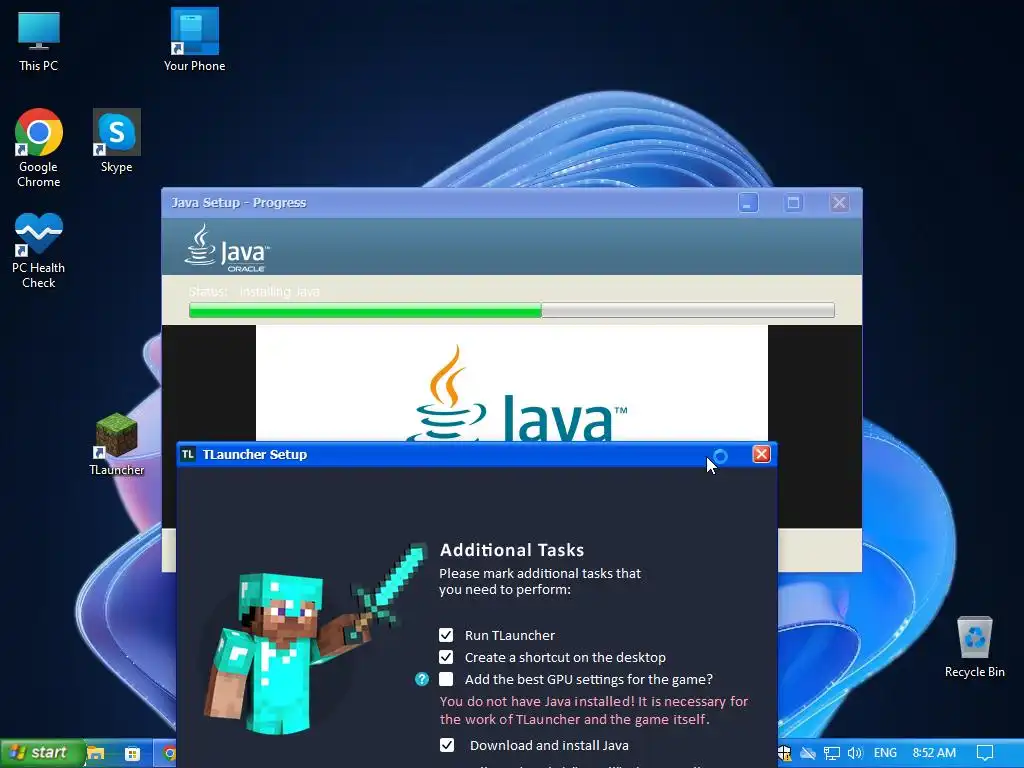The height and width of the screenshot is (768, 1024).
Task: Open the notification center icon
Action: point(985,753)
